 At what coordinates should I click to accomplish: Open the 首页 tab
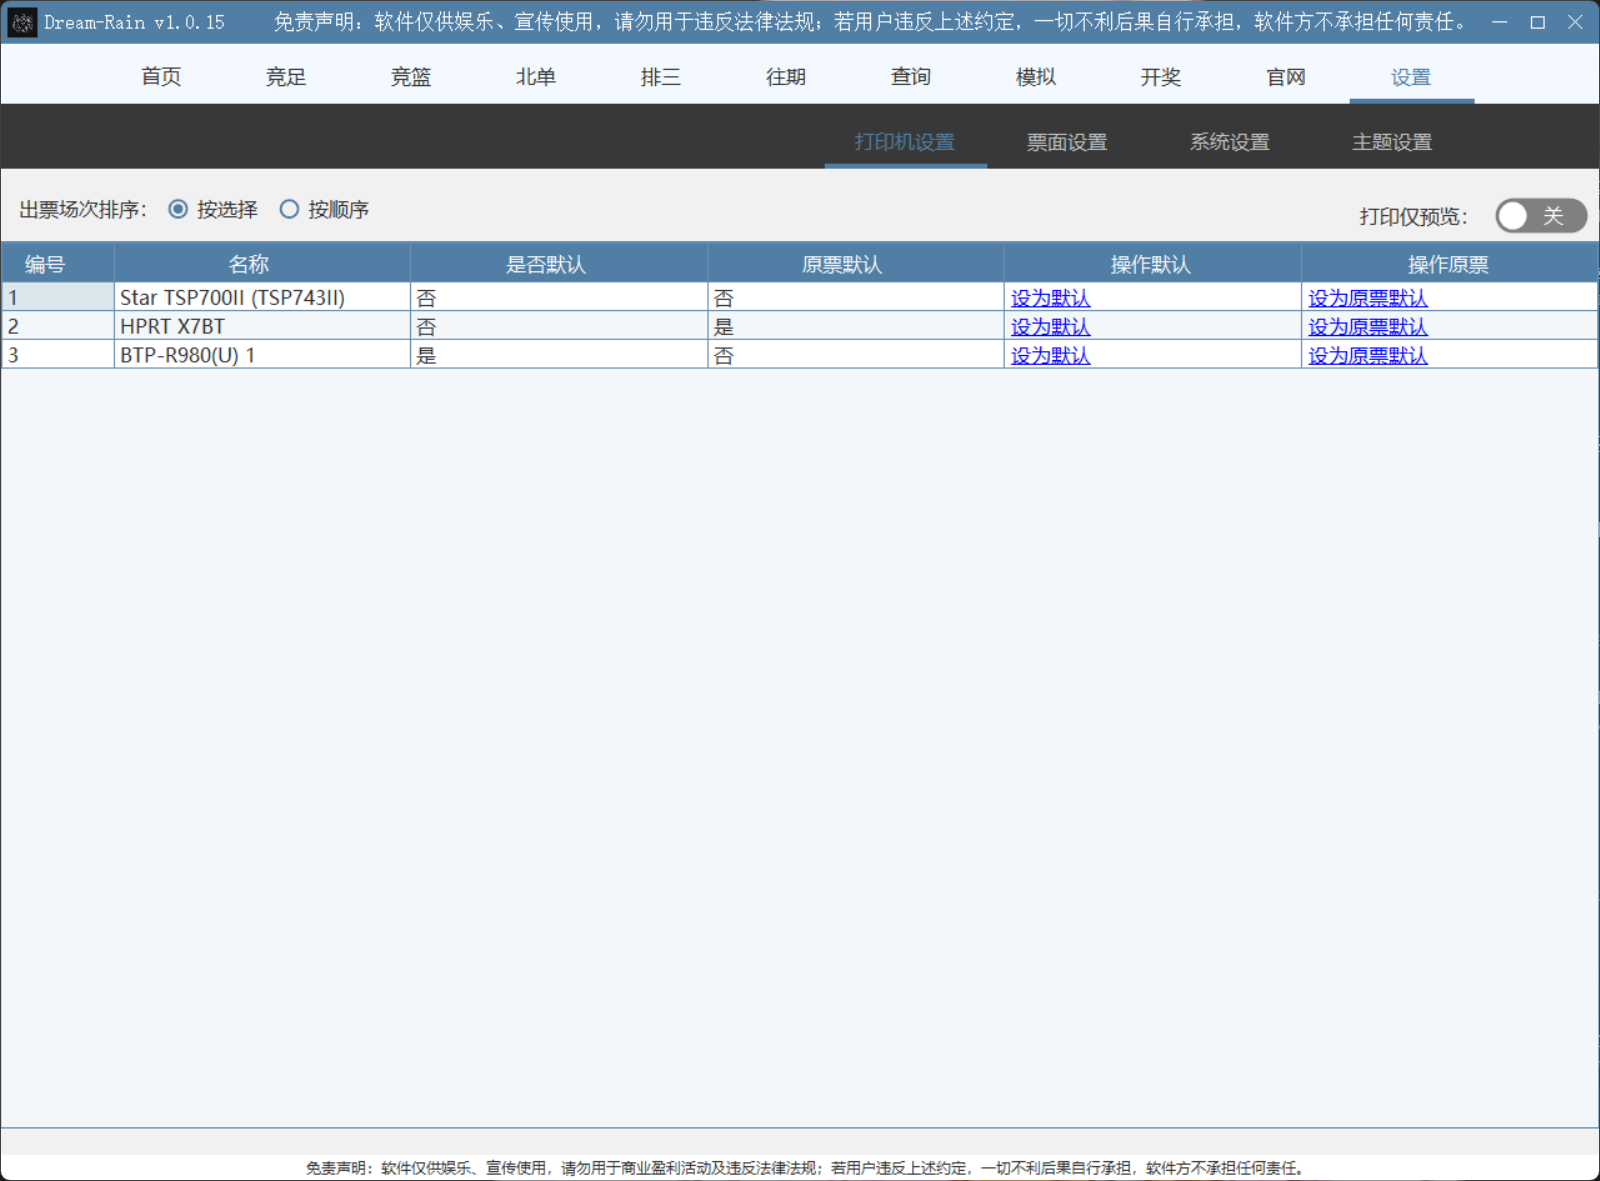(x=161, y=77)
